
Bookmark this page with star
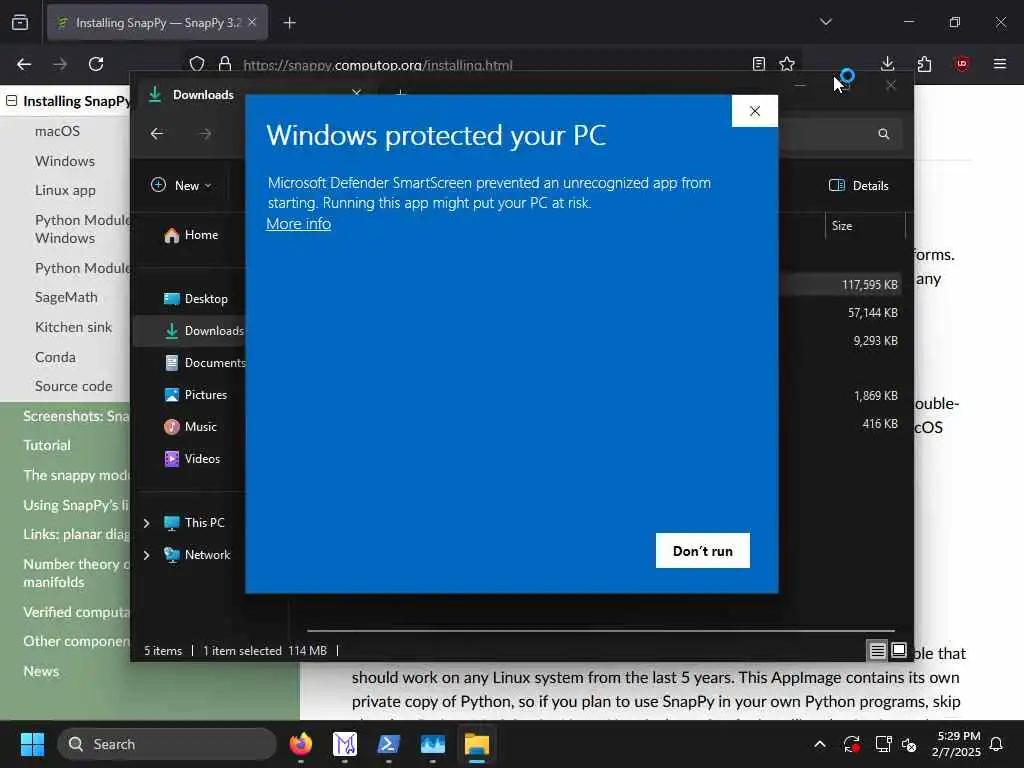point(787,64)
